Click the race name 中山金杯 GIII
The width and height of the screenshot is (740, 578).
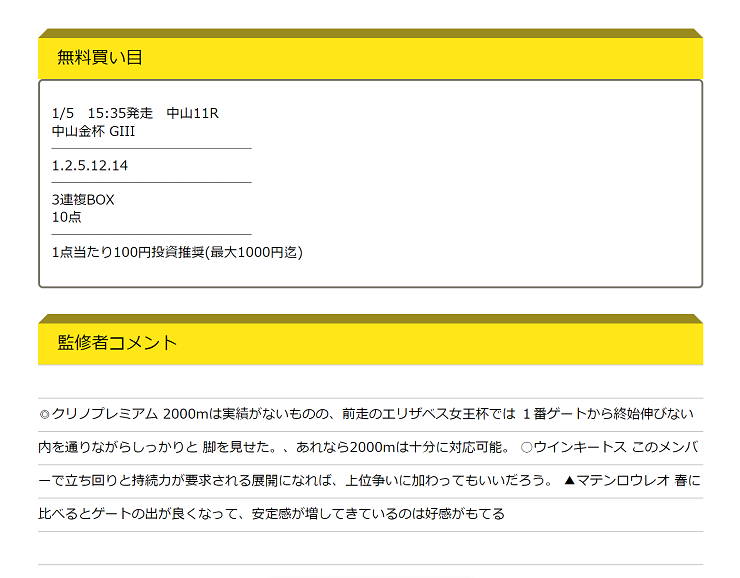click(x=93, y=131)
